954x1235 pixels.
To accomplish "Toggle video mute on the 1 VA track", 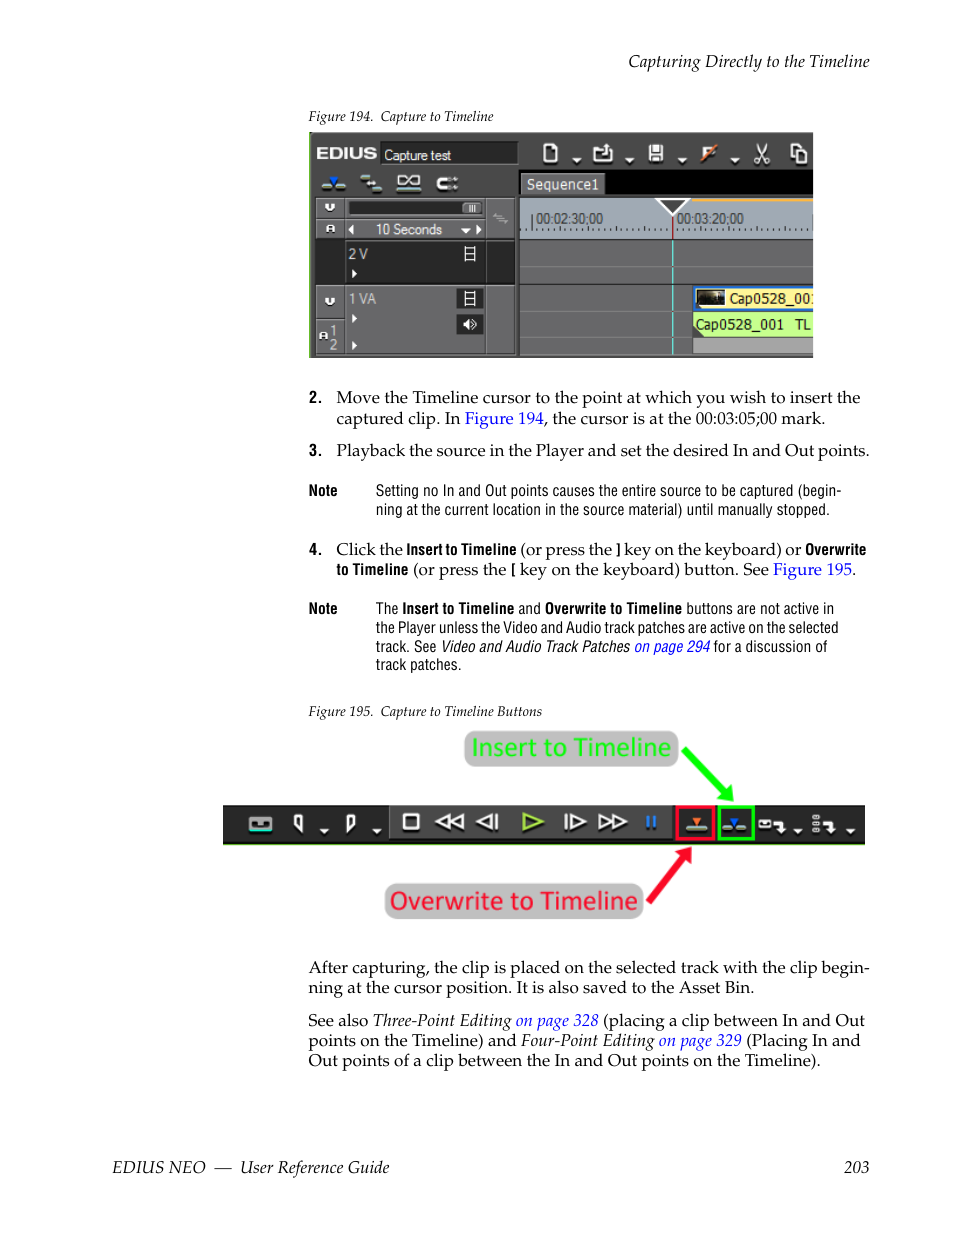I will 470,298.
